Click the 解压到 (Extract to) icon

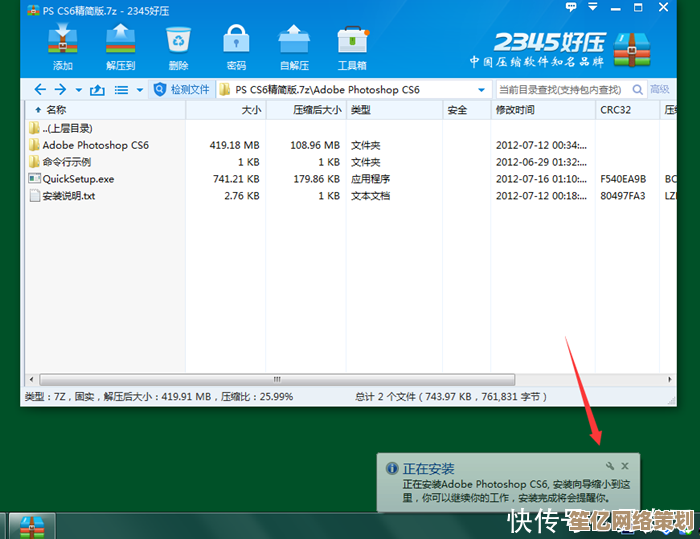[x=120, y=45]
